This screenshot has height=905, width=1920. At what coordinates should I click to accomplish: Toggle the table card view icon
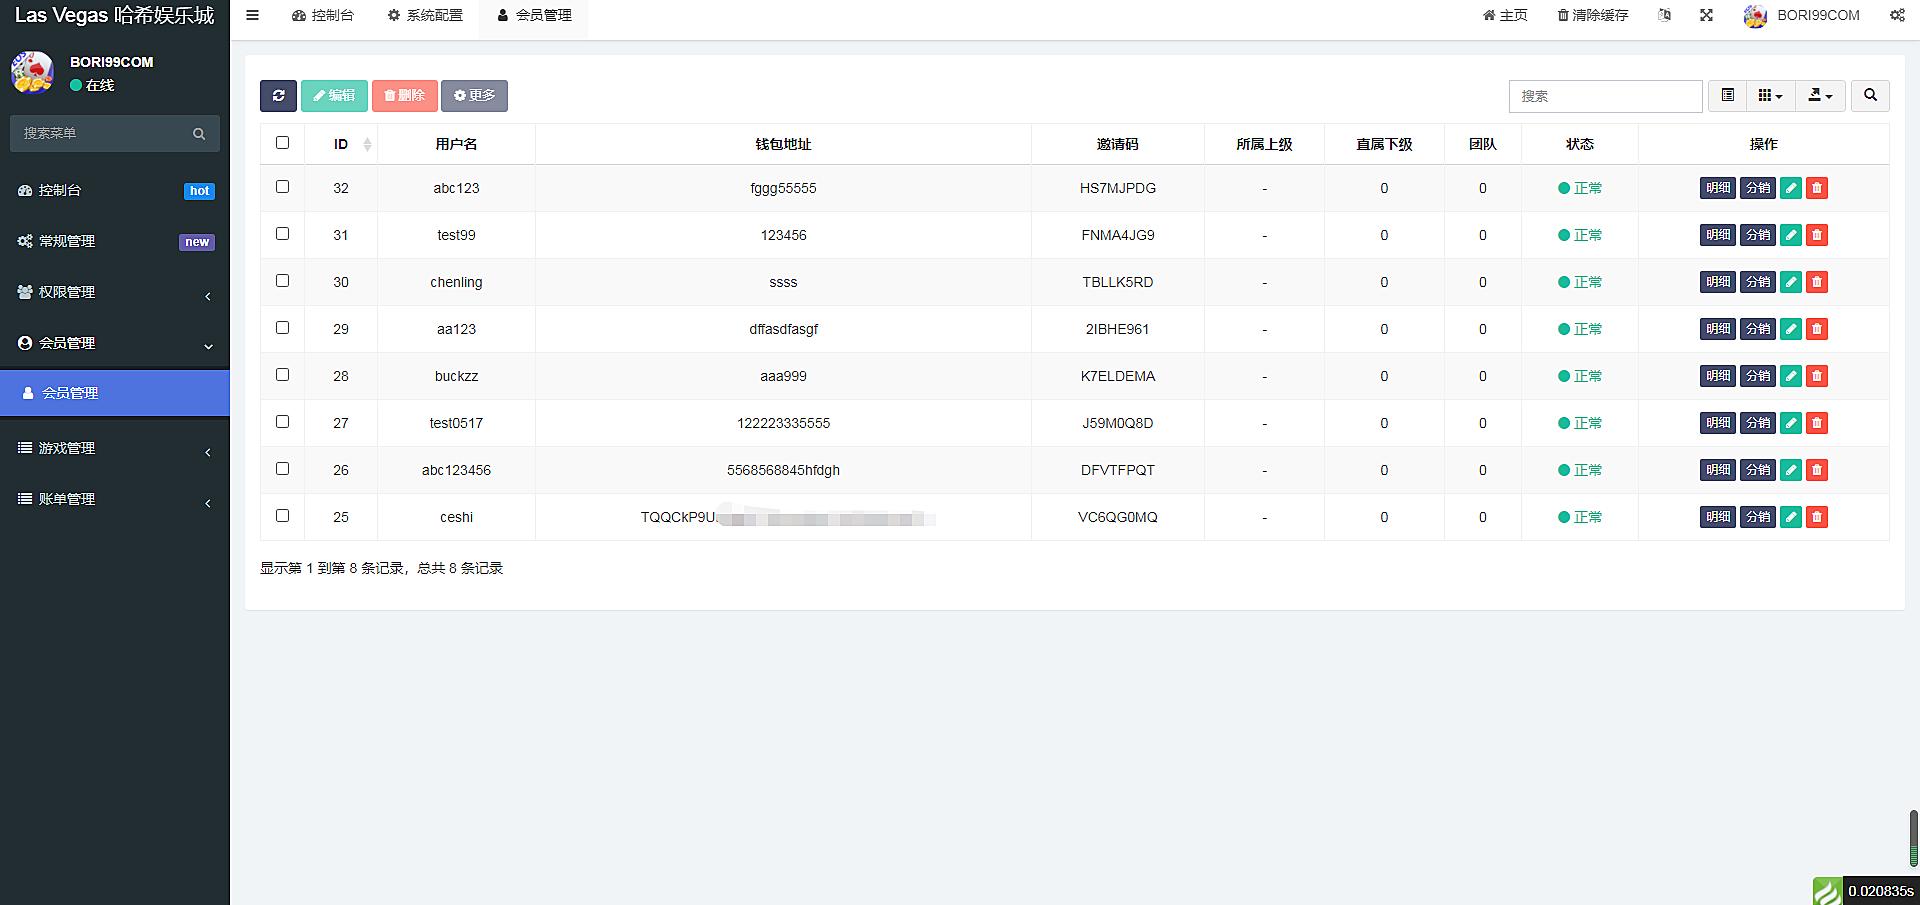coord(1727,96)
